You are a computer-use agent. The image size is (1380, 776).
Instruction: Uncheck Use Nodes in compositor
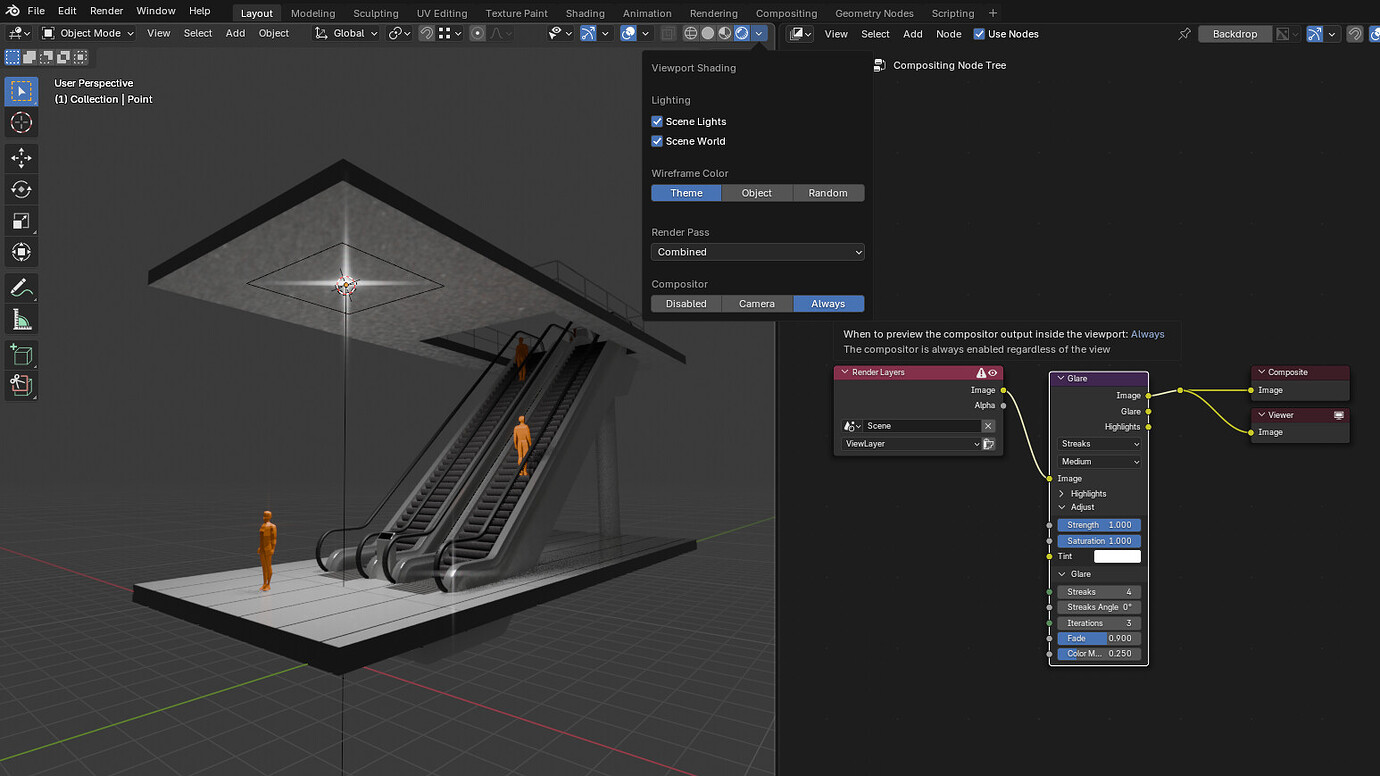click(x=979, y=34)
